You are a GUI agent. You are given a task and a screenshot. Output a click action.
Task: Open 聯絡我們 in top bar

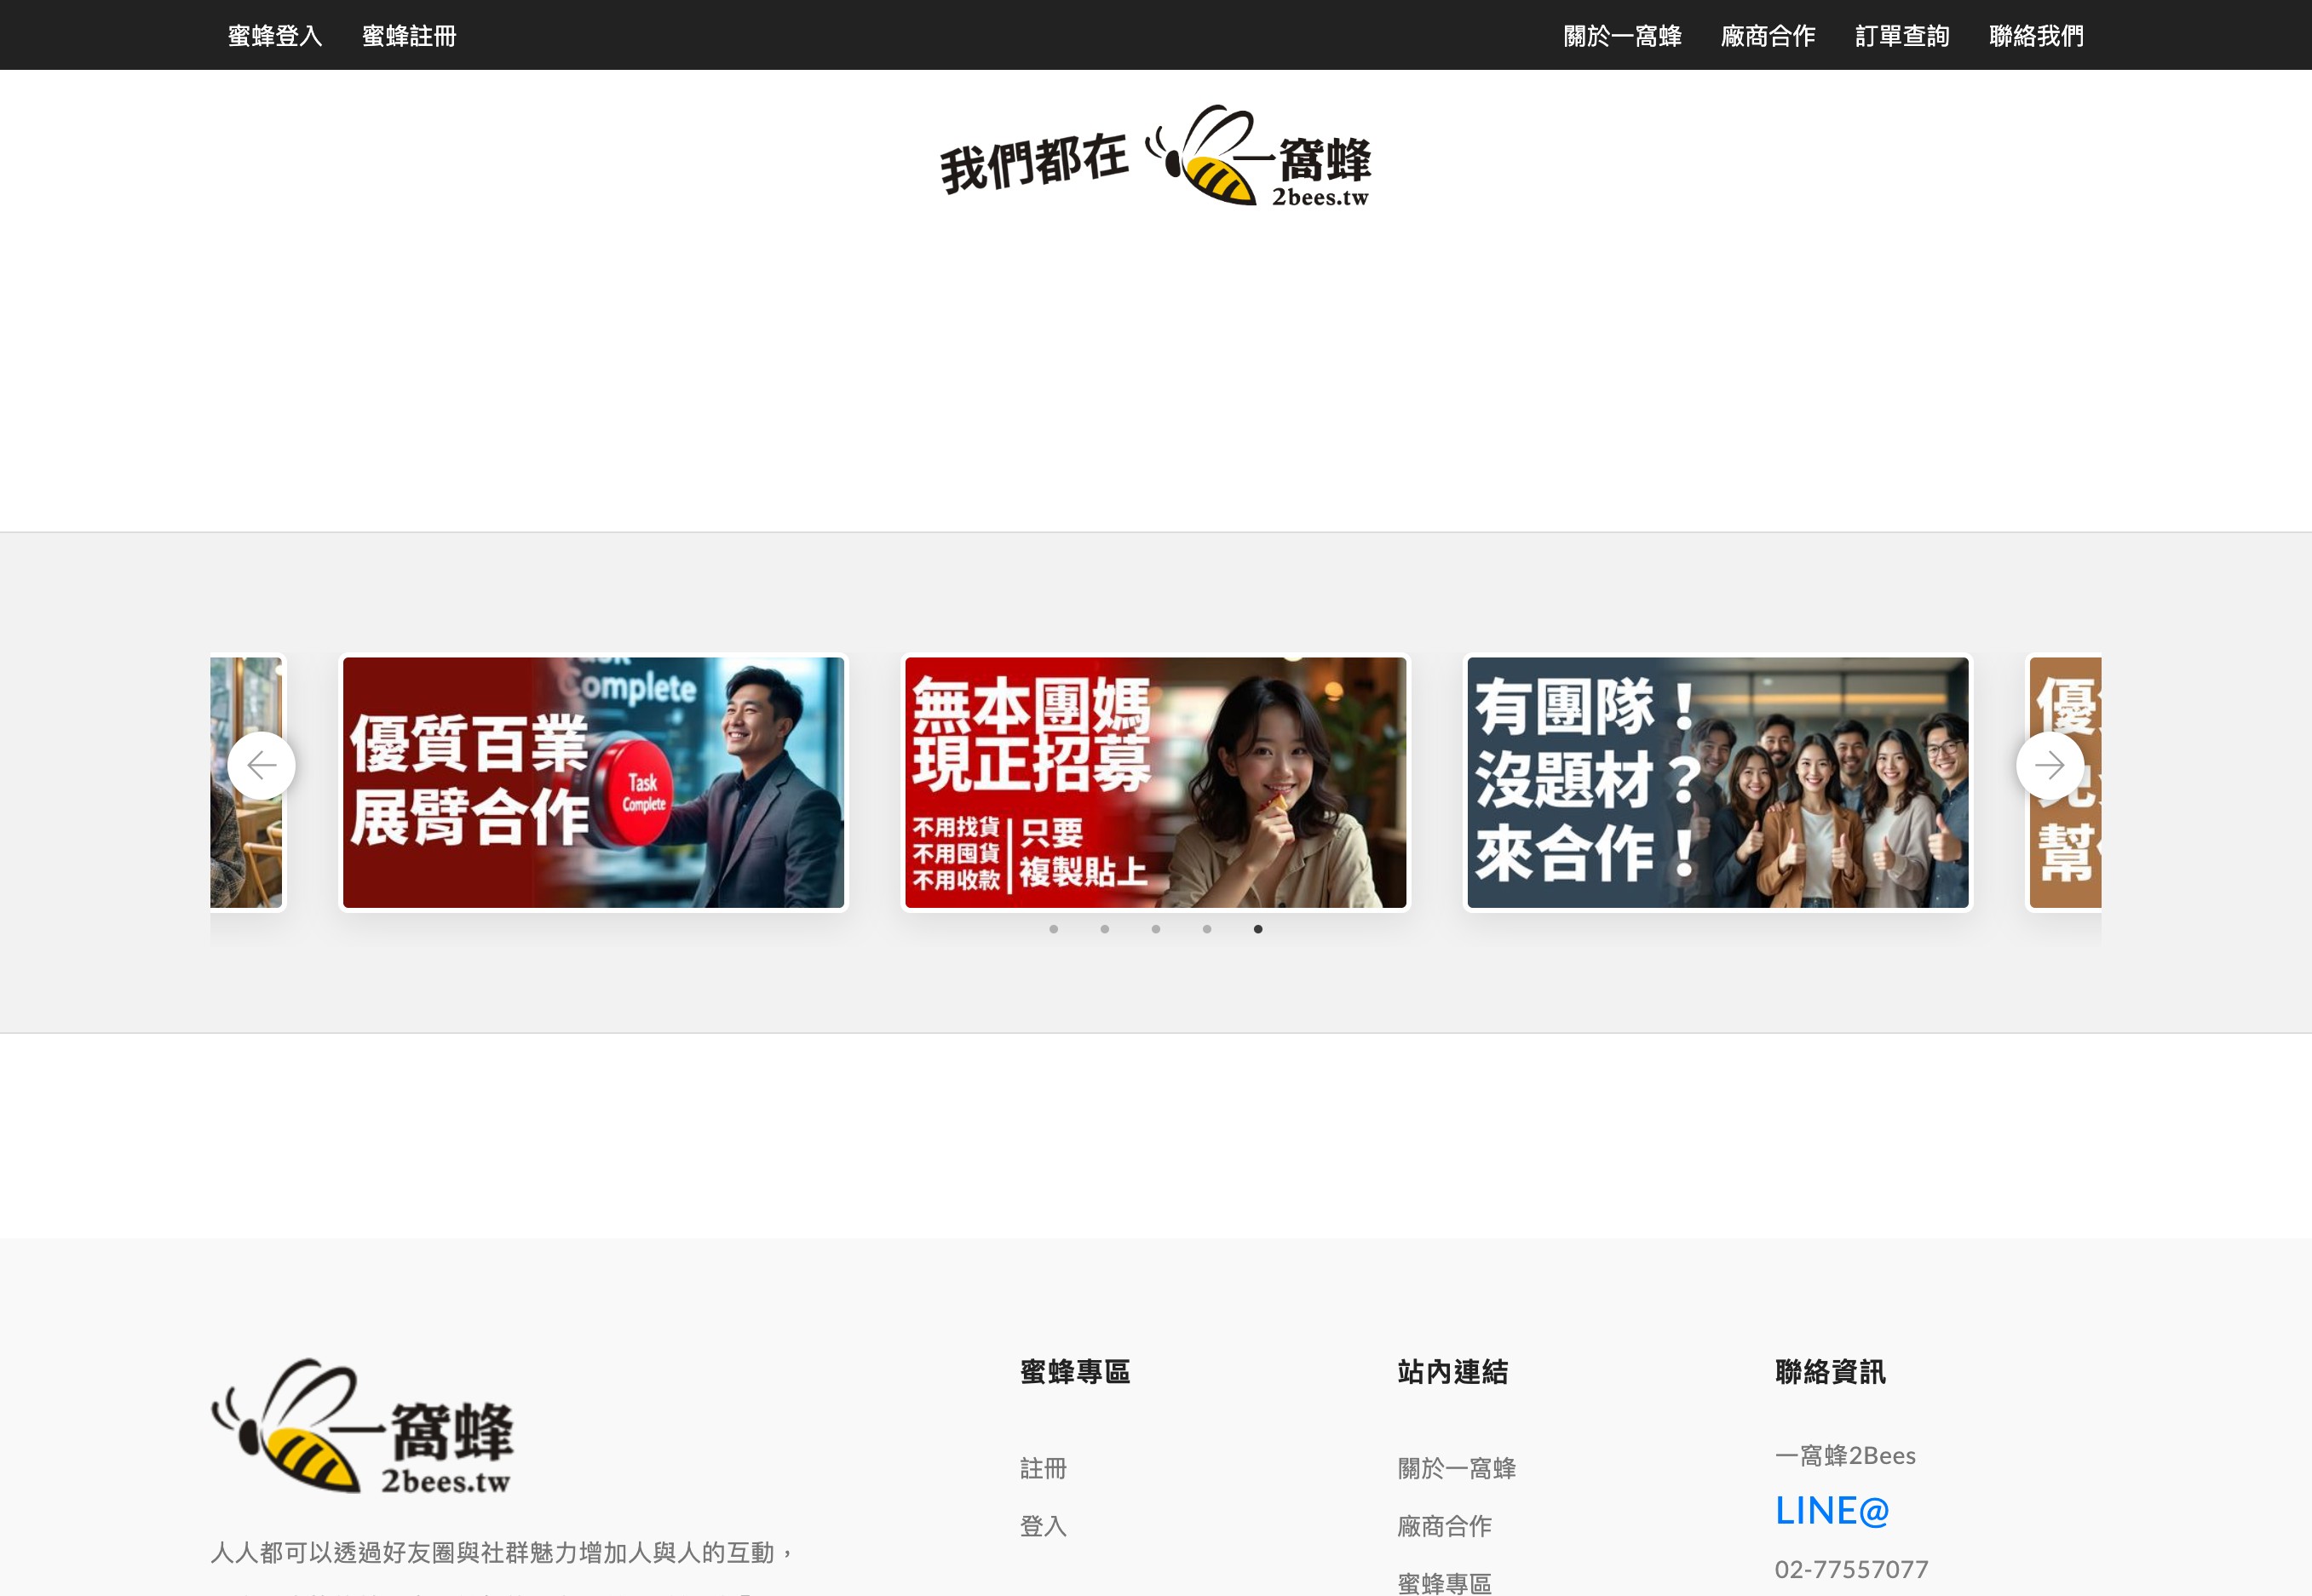point(2036,36)
